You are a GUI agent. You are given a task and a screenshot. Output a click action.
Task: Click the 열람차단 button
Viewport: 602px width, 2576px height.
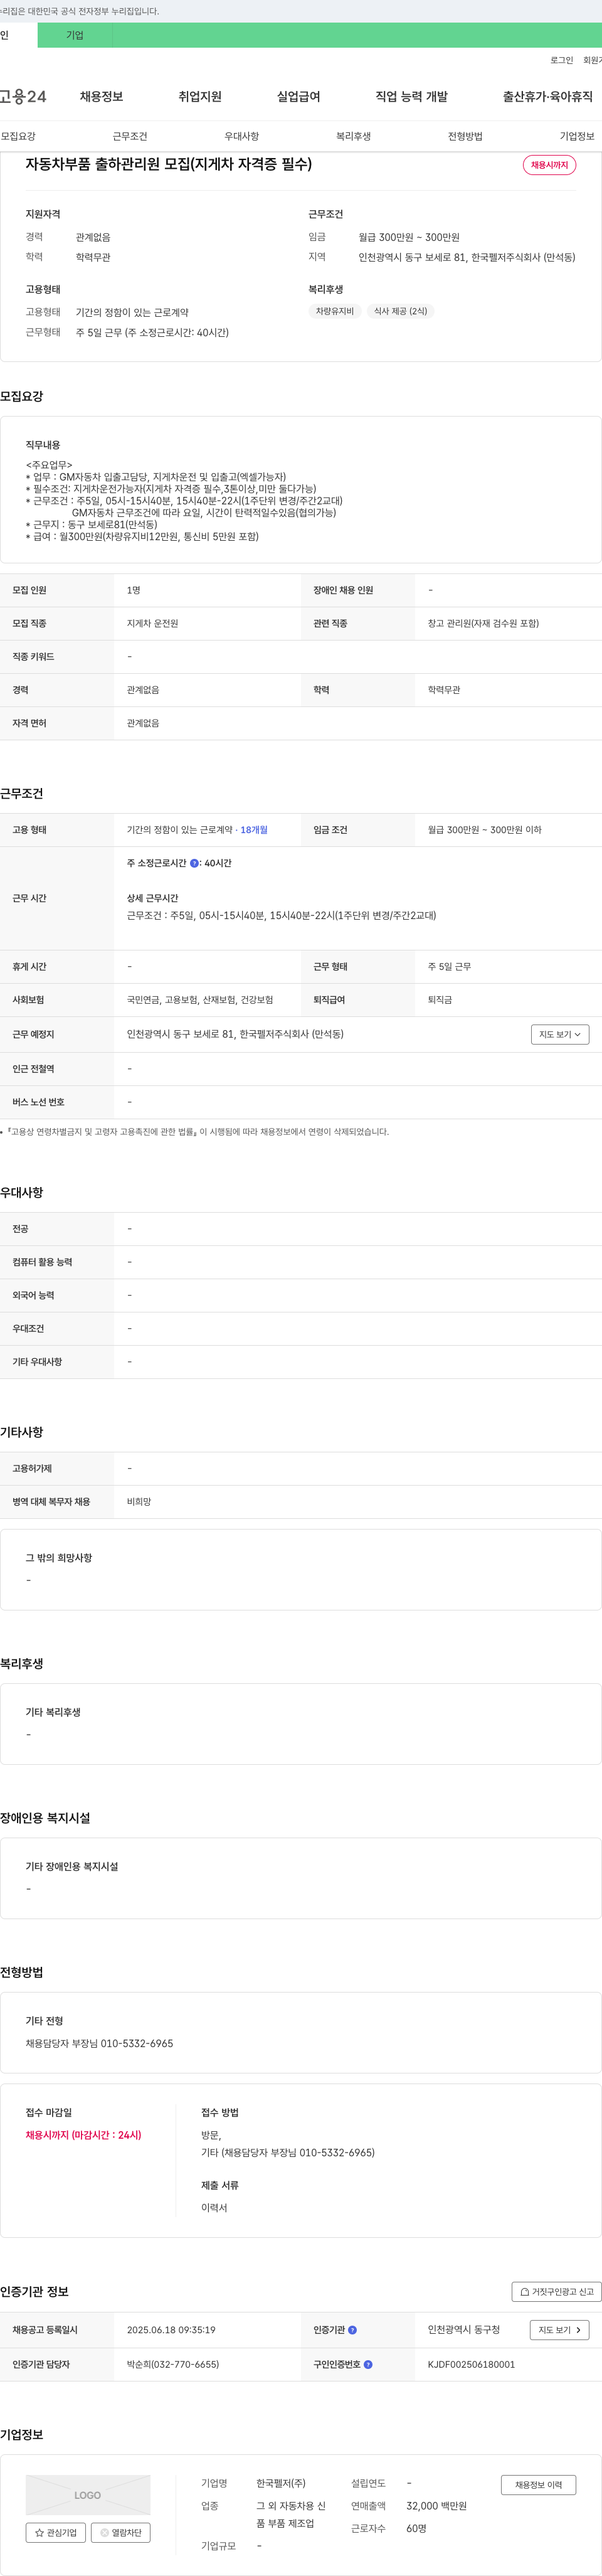[121, 2532]
